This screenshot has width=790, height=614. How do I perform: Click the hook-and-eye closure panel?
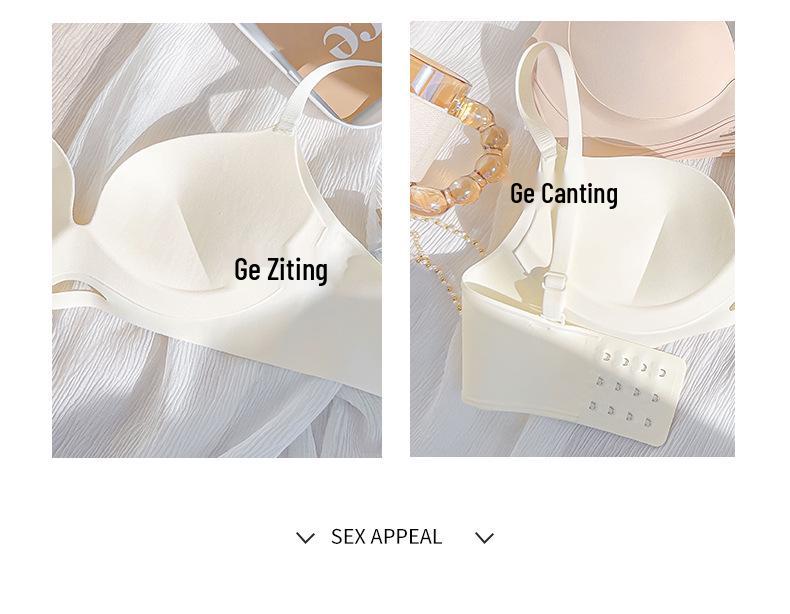632,394
